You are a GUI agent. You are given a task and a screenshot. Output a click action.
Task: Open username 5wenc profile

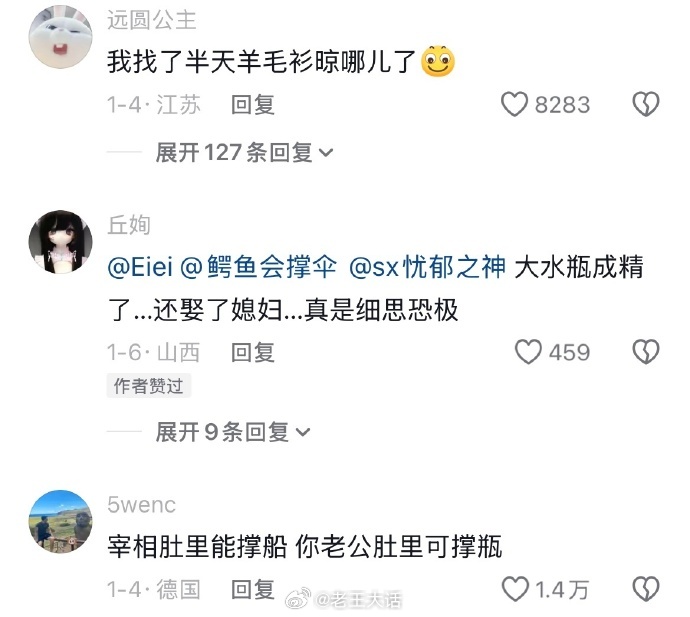tap(142, 505)
